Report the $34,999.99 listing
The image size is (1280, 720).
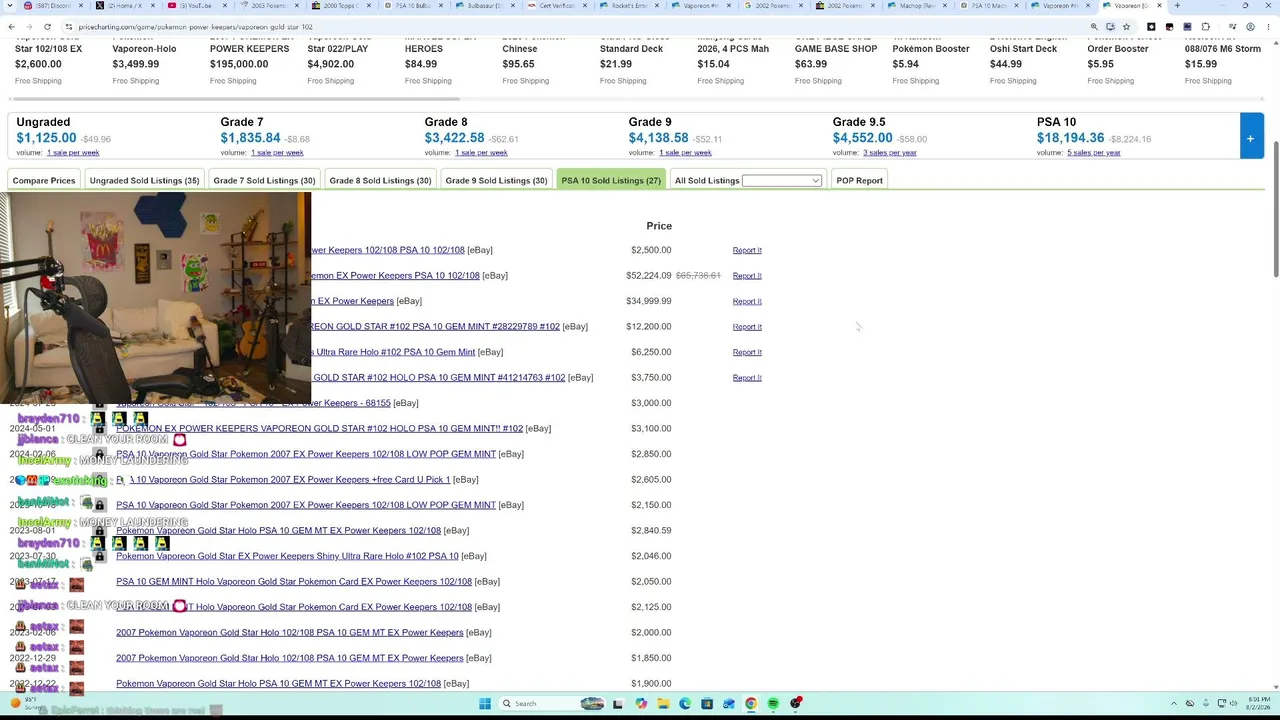tap(747, 301)
